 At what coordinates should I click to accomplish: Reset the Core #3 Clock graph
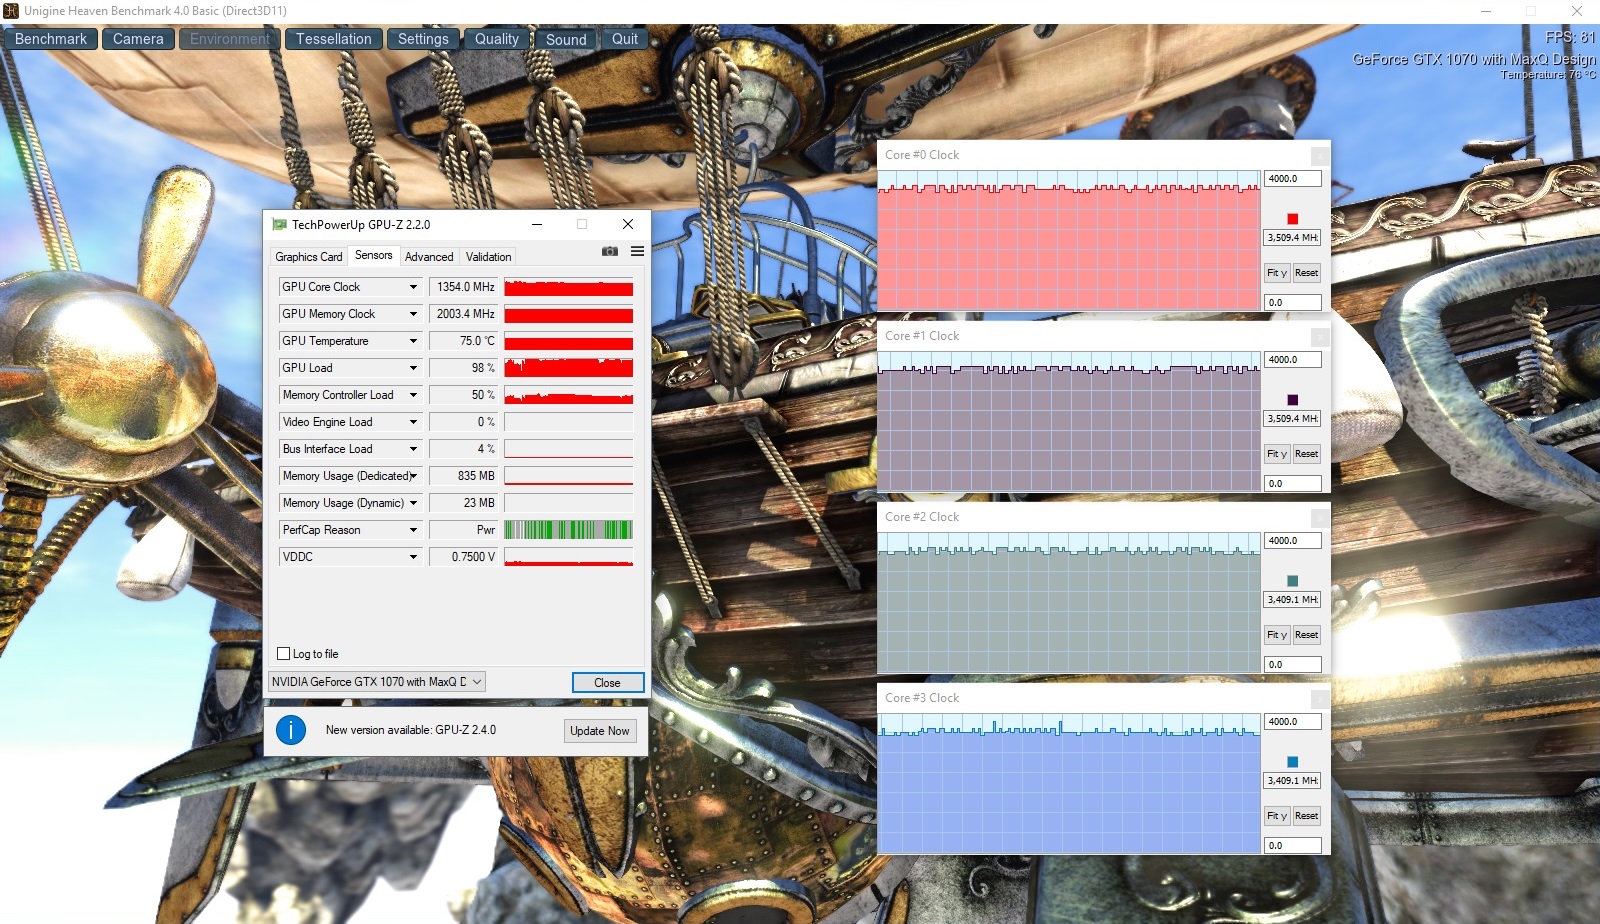(x=1306, y=816)
